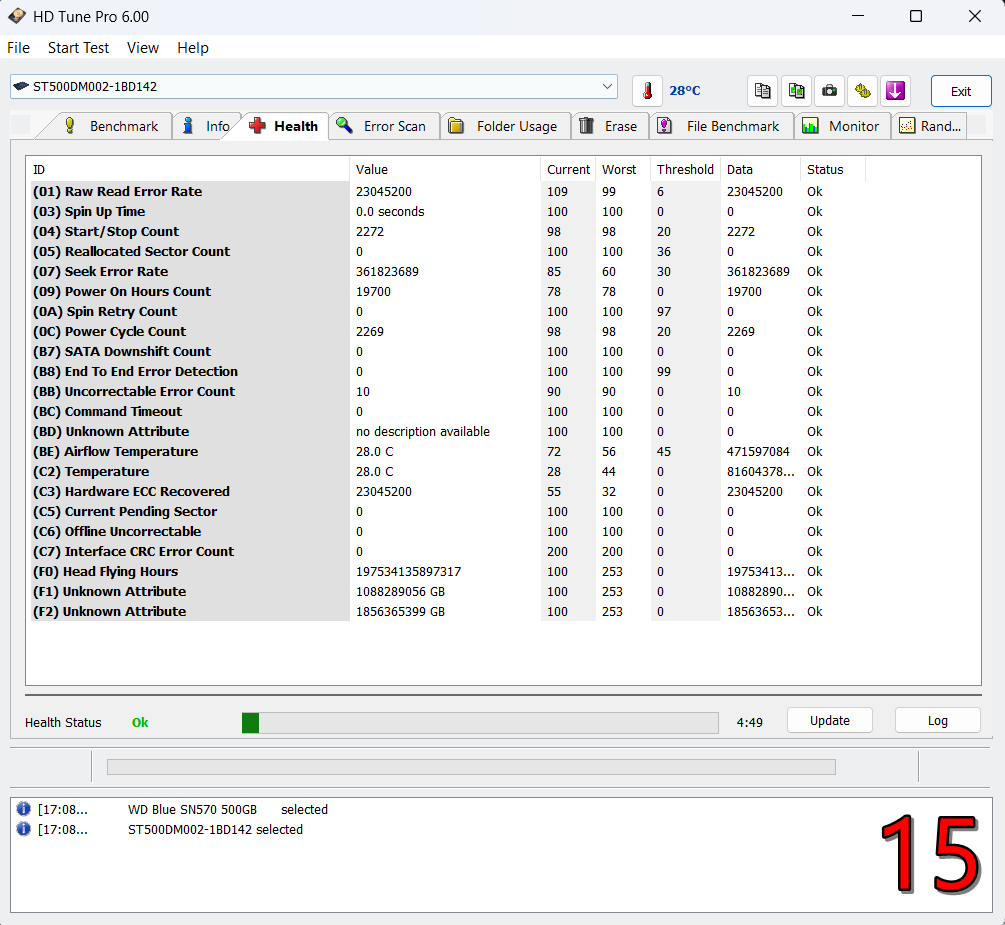Viewport: 1005px width, 925px height.
Task: Switch to the Benchmark tab
Action: tap(111, 126)
